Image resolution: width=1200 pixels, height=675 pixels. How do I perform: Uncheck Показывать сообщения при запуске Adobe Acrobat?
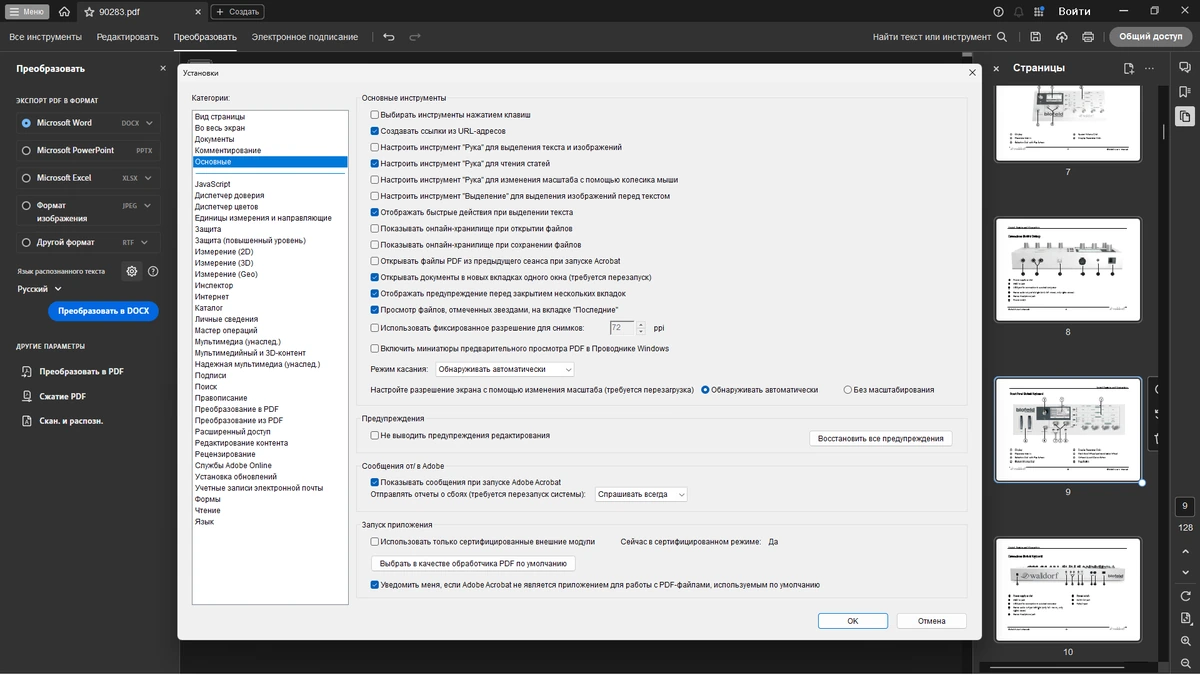pos(375,482)
